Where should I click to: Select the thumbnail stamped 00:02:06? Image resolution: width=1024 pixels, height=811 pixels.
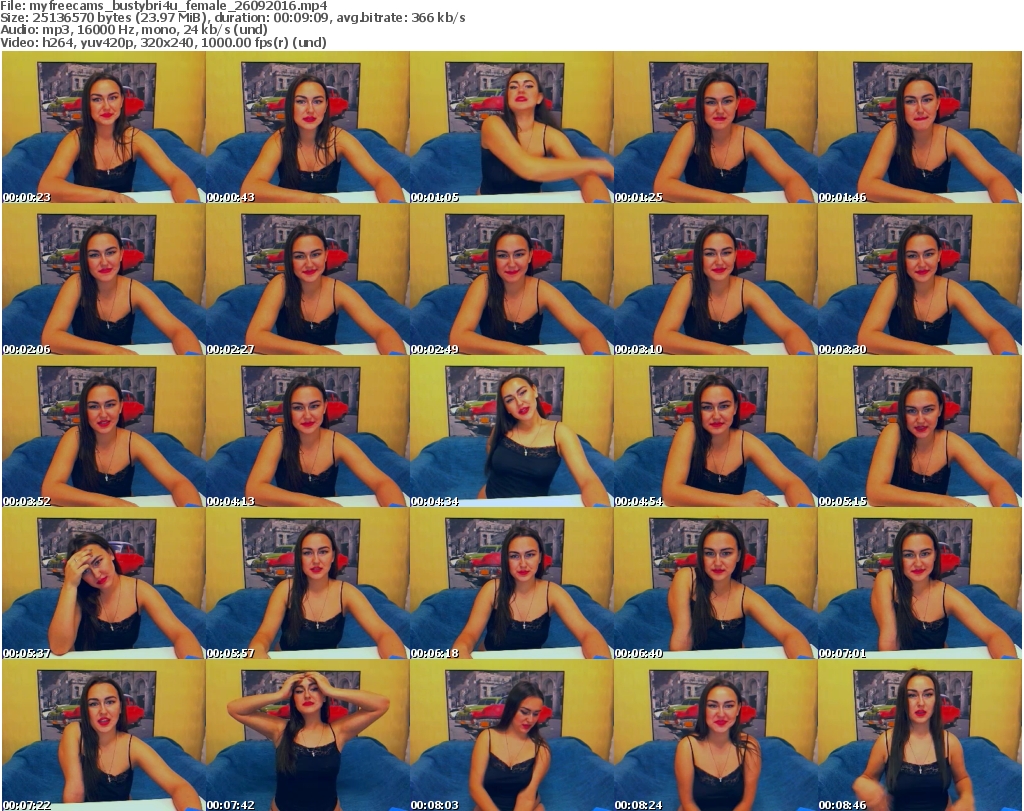click(x=104, y=279)
